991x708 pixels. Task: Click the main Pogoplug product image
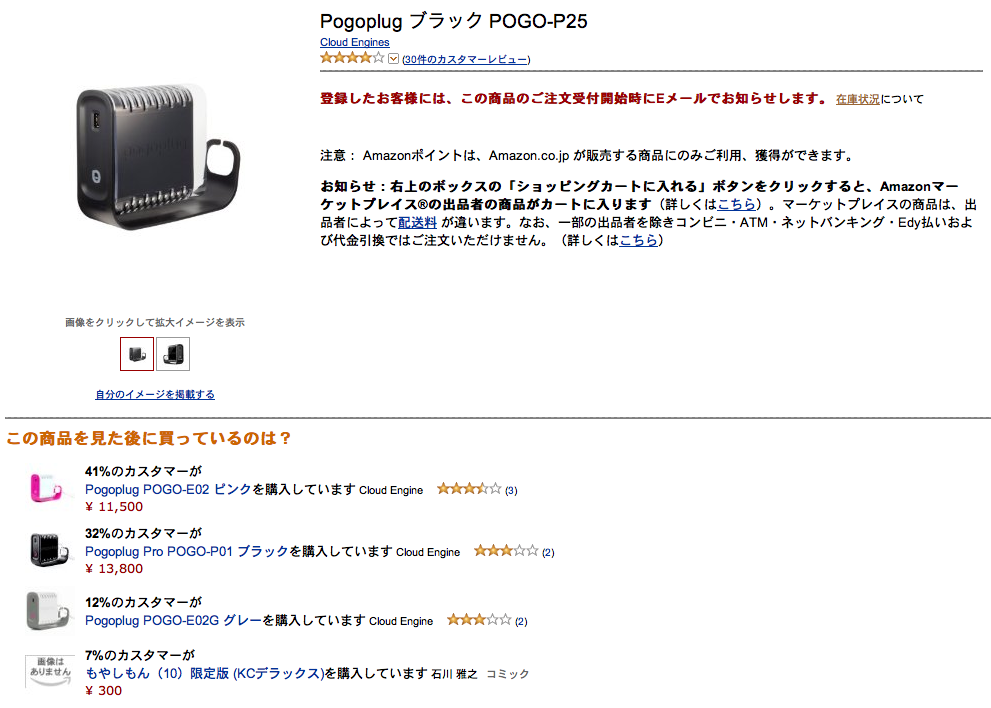158,157
